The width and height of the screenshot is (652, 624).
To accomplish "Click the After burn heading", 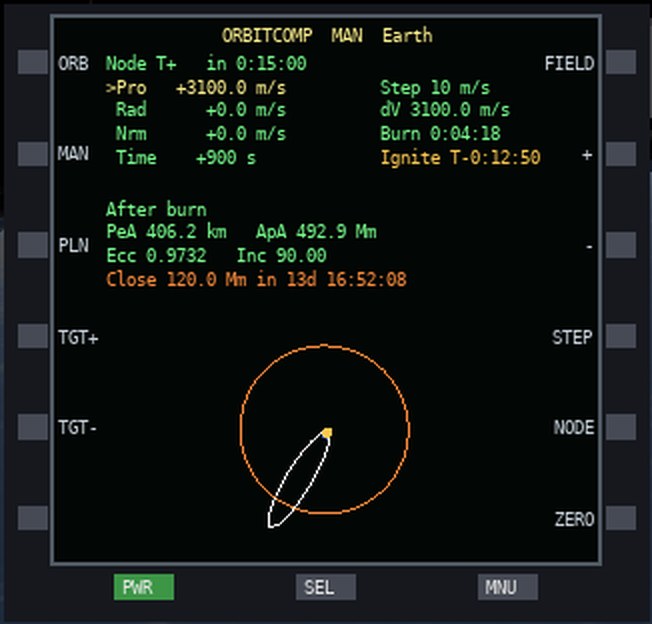I will [x=156, y=209].
